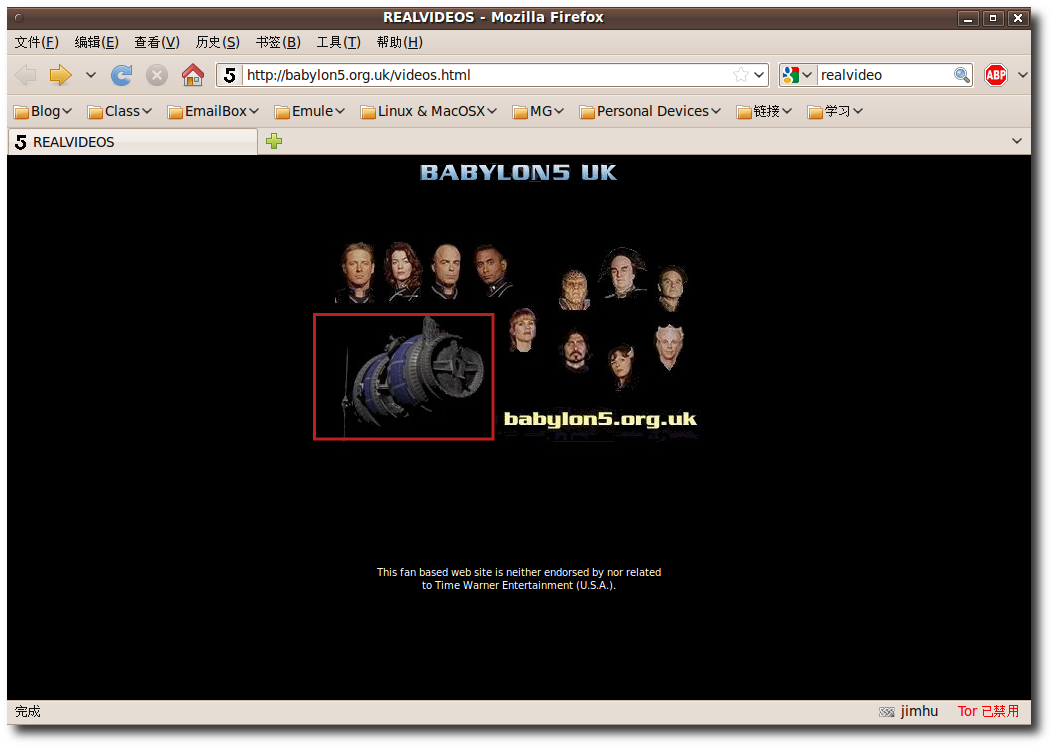Open the 文件(F) menu
Screen dimensions: 1054x748
click(x=37, y=42)
